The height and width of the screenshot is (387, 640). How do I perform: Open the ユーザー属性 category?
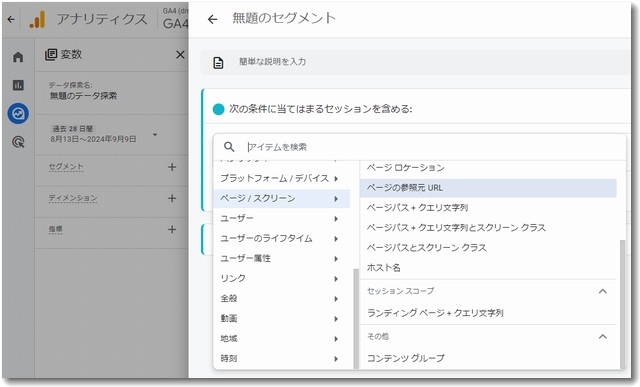click(x=281, y=258)
